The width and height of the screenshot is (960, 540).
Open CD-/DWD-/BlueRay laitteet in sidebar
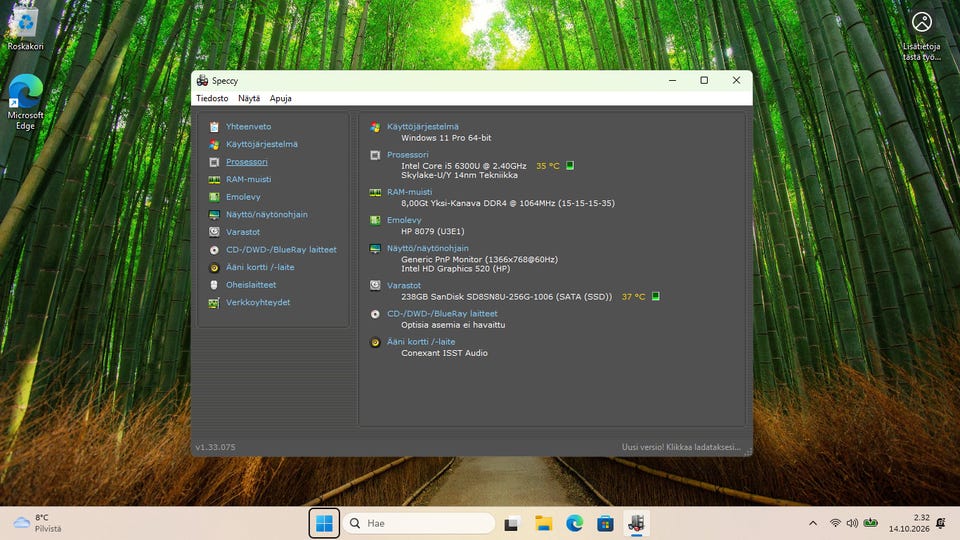[281, 250]
